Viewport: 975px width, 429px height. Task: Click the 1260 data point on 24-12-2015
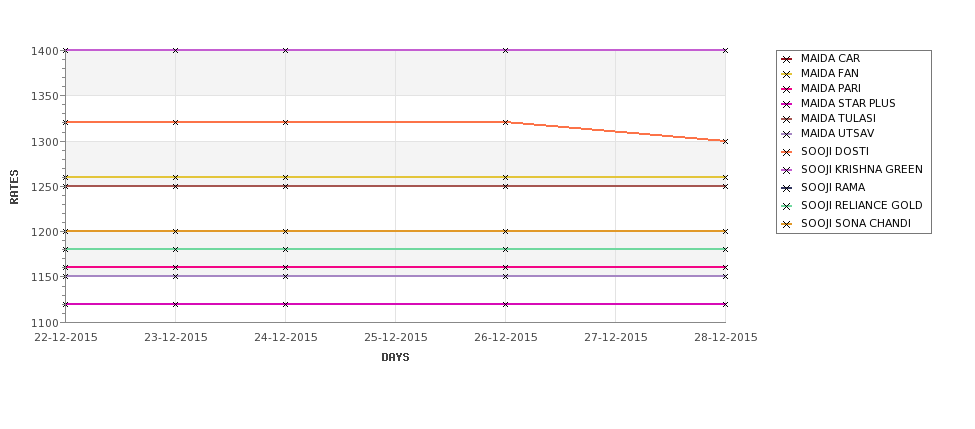pos(285,178)
